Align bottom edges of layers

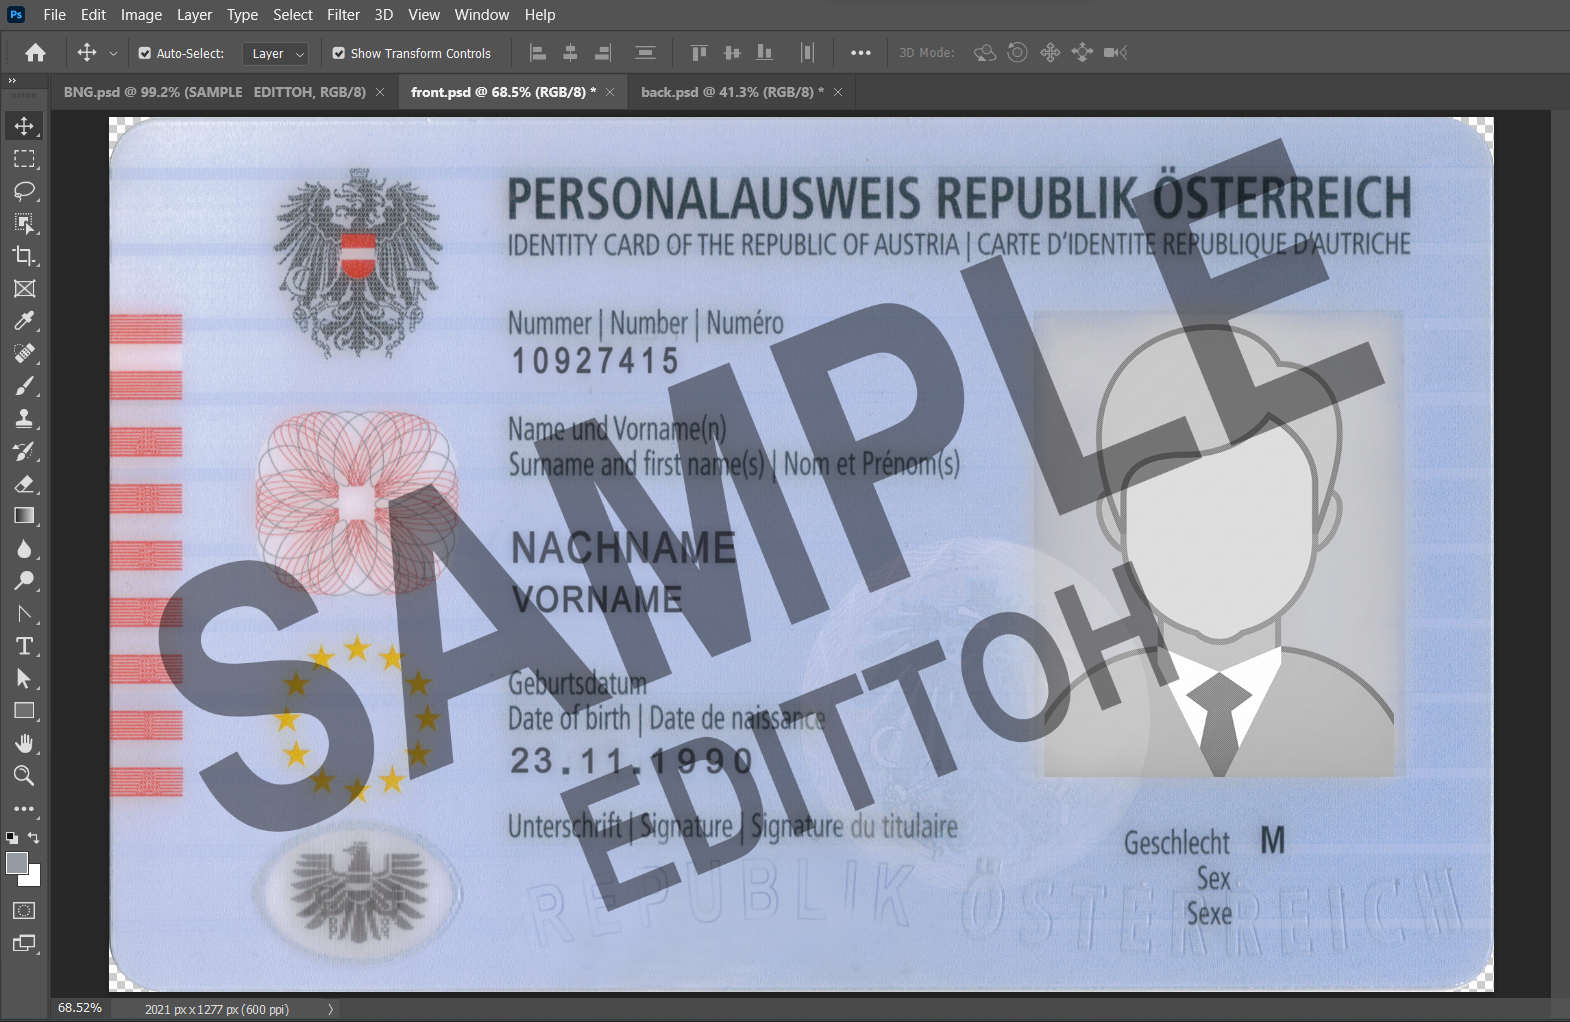point(765,53)
